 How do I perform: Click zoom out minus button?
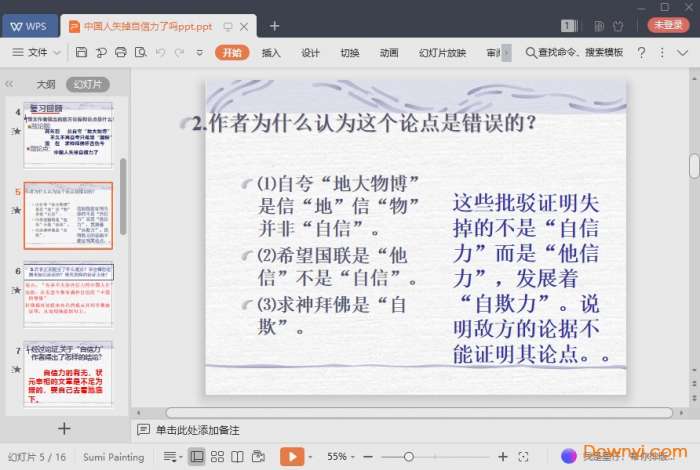click(x=368, y=457)
